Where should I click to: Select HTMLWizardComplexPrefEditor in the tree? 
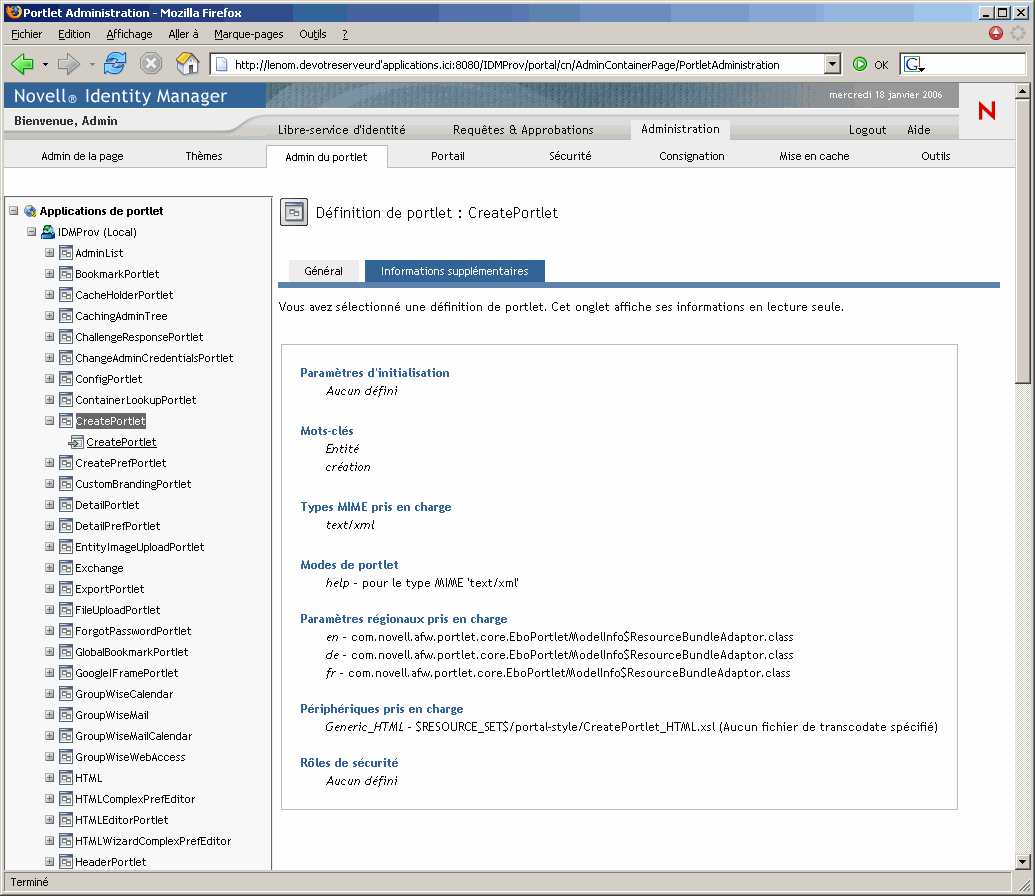point(153,841)
